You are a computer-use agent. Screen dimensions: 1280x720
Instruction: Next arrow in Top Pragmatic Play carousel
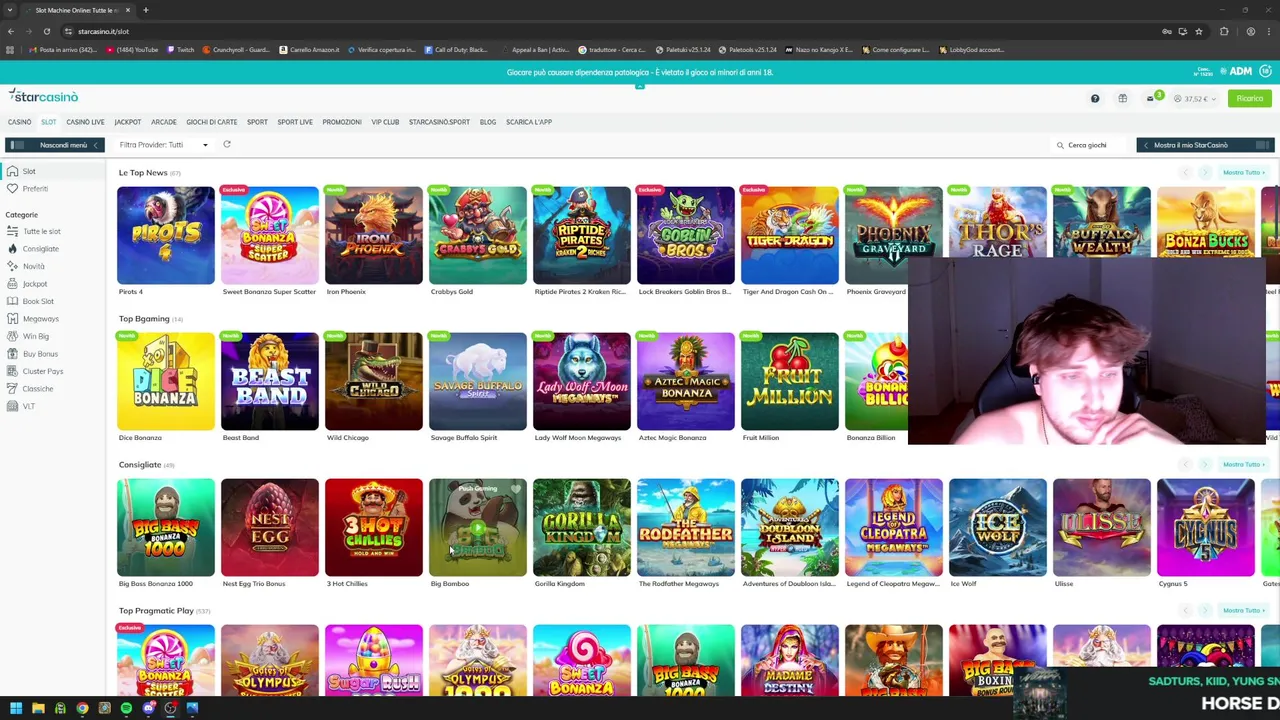[1205, 611]
